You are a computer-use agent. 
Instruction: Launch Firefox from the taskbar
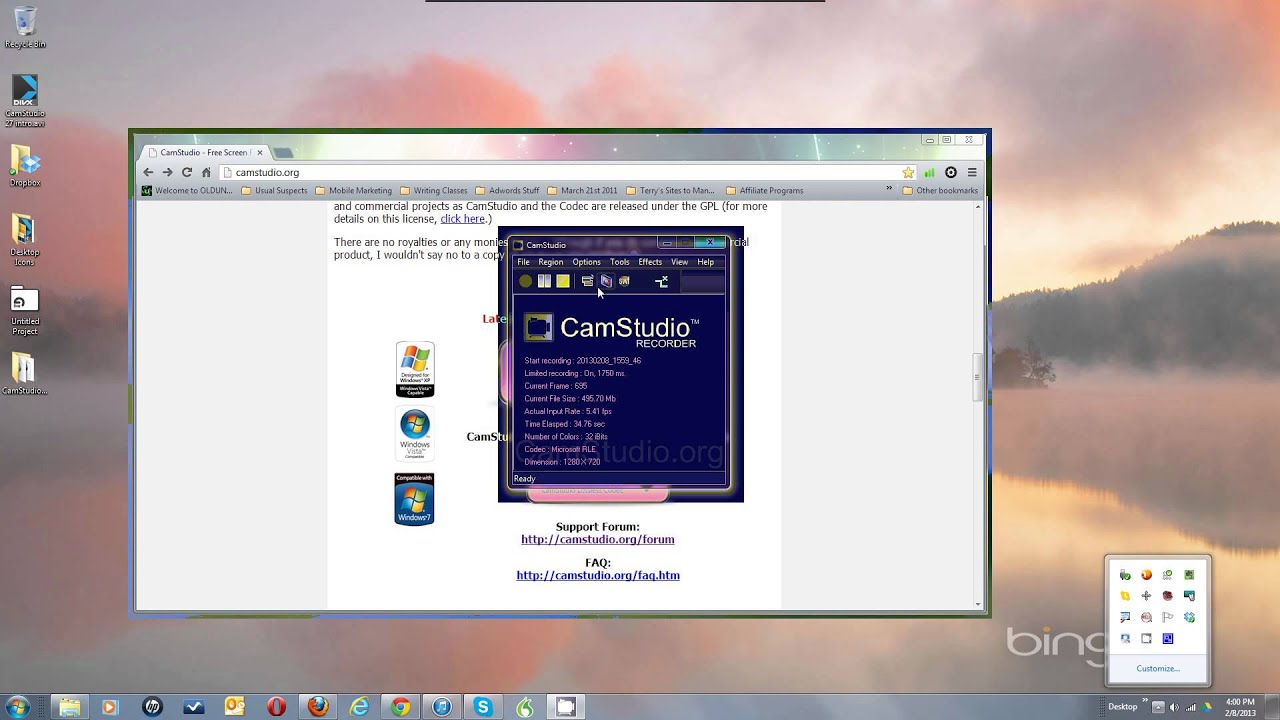(318, 707)
